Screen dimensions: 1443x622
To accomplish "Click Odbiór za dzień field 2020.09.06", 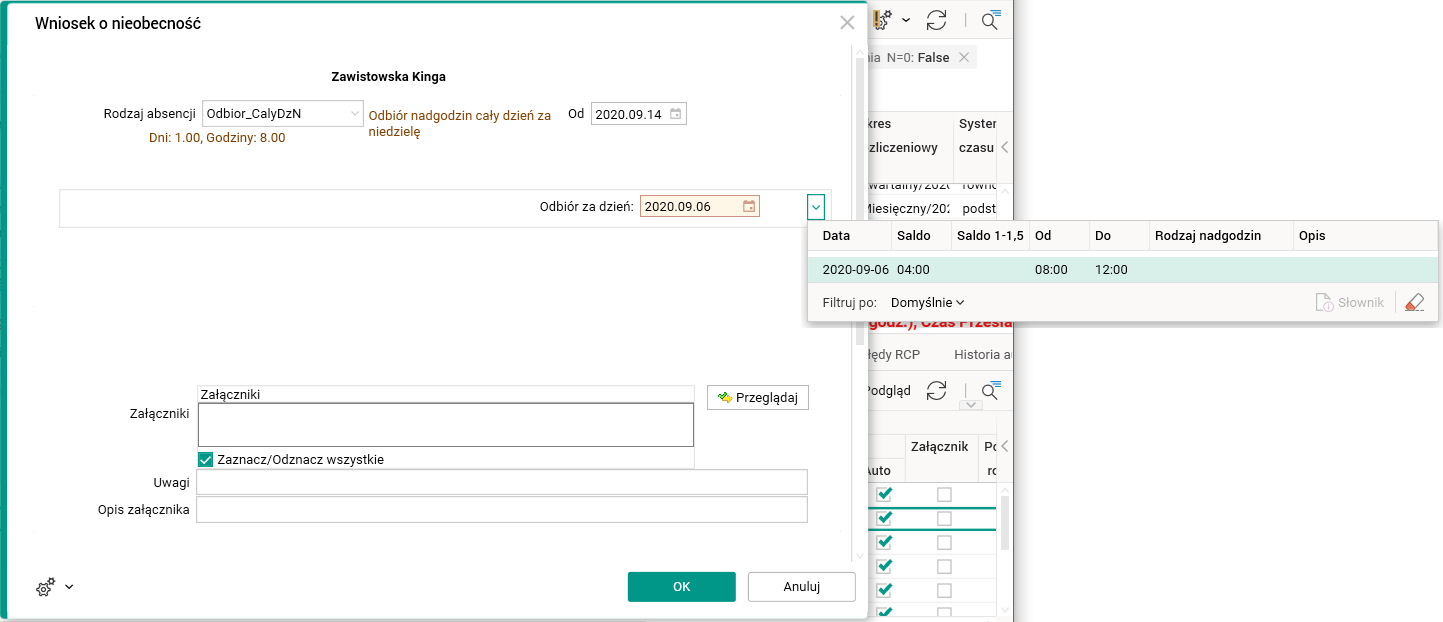I will click(700, 207).
